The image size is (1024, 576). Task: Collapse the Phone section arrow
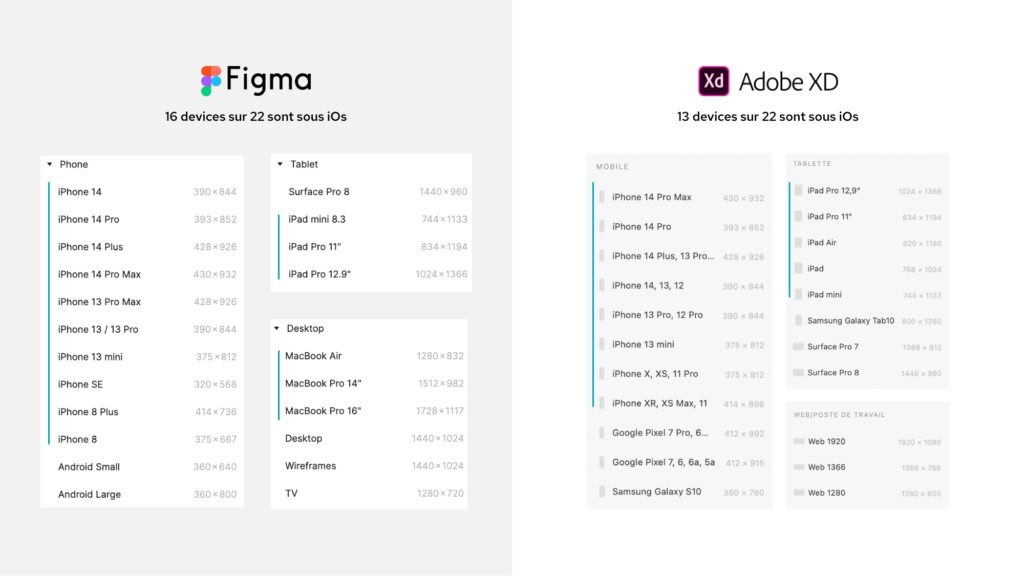point(50,164)
